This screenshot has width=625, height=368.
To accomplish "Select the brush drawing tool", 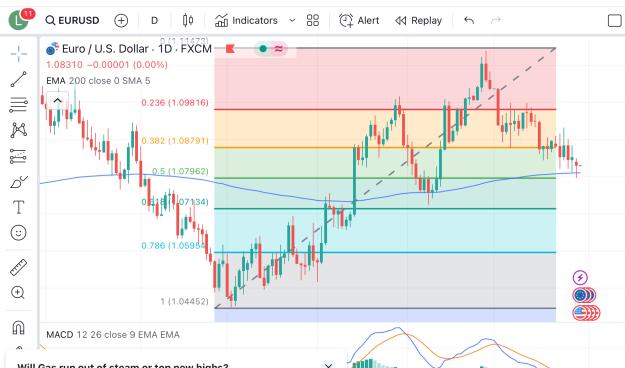I will (x=18, y=182).
